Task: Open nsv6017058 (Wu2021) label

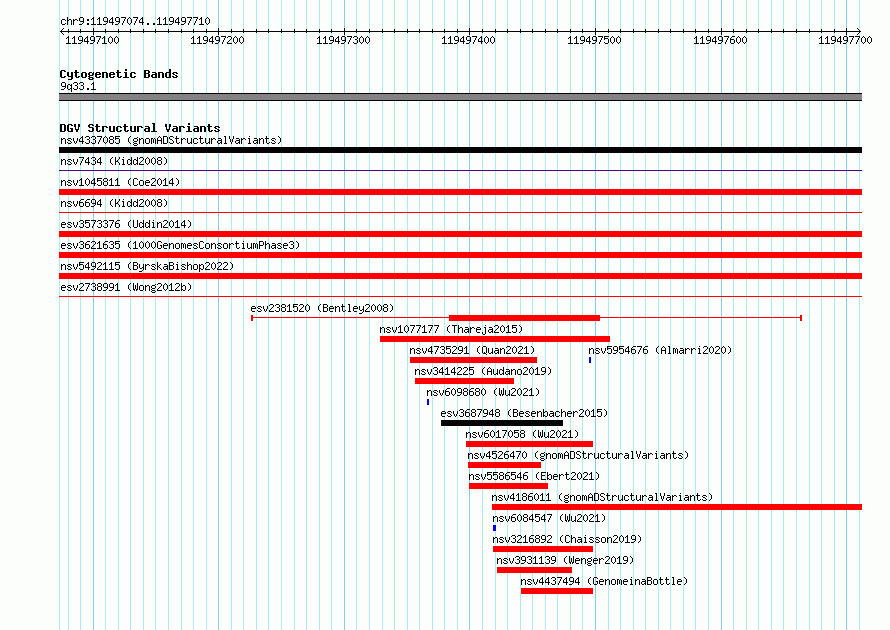Action: tap(522, 434)
